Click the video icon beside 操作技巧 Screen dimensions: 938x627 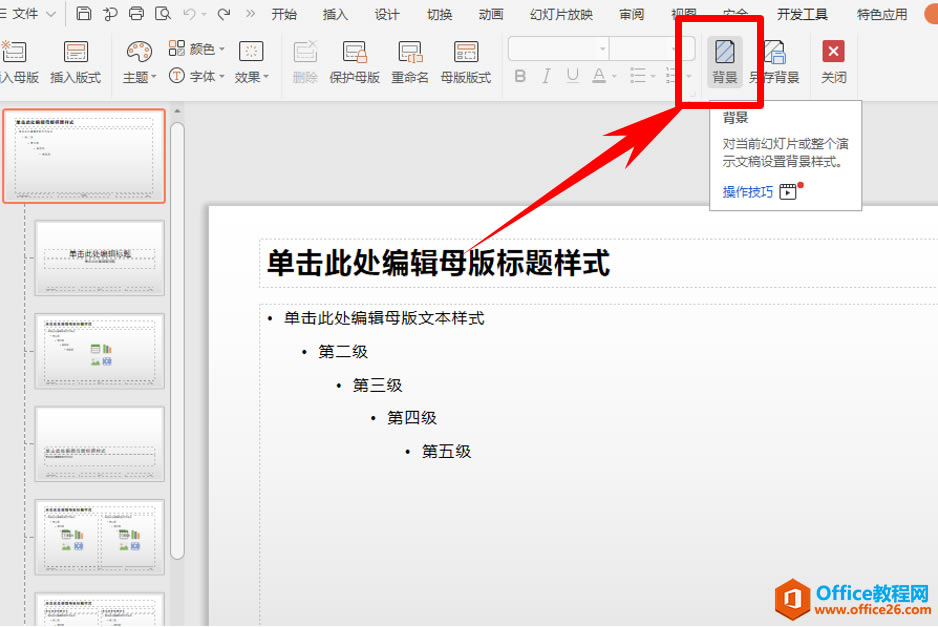point(788,191)
